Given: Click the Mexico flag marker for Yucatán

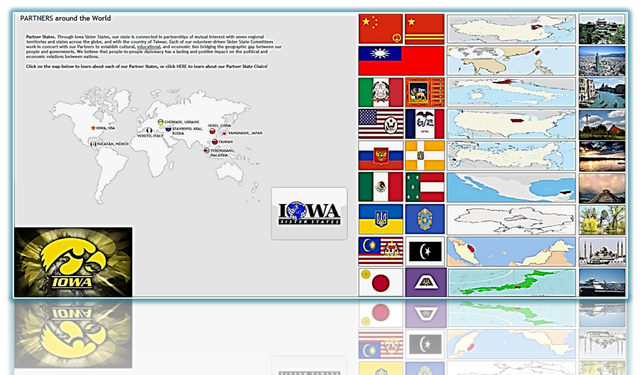Looking at the screenshot, I should tap(93, 144).
